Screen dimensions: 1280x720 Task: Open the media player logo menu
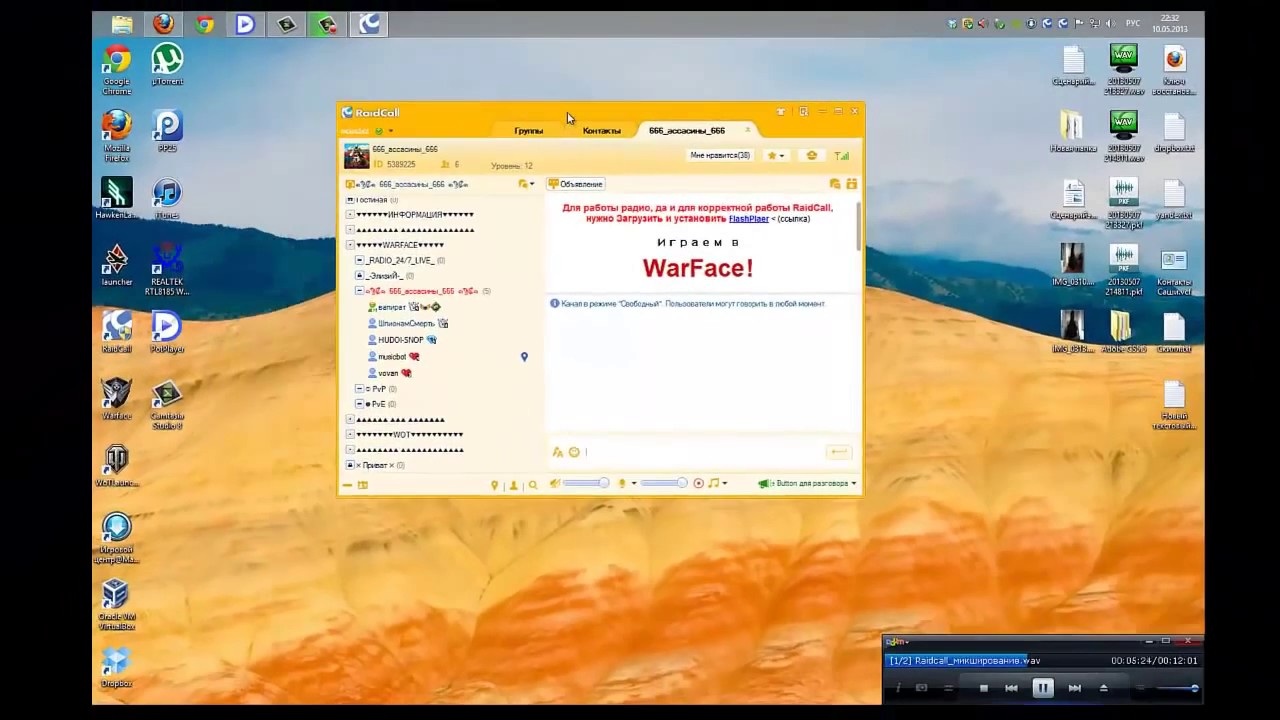pos(896,641)
